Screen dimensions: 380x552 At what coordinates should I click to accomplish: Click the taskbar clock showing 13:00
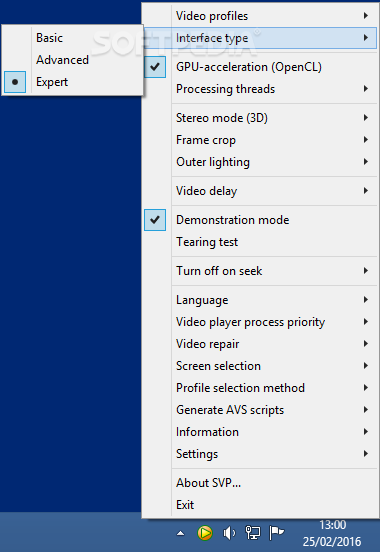[332, 533]
